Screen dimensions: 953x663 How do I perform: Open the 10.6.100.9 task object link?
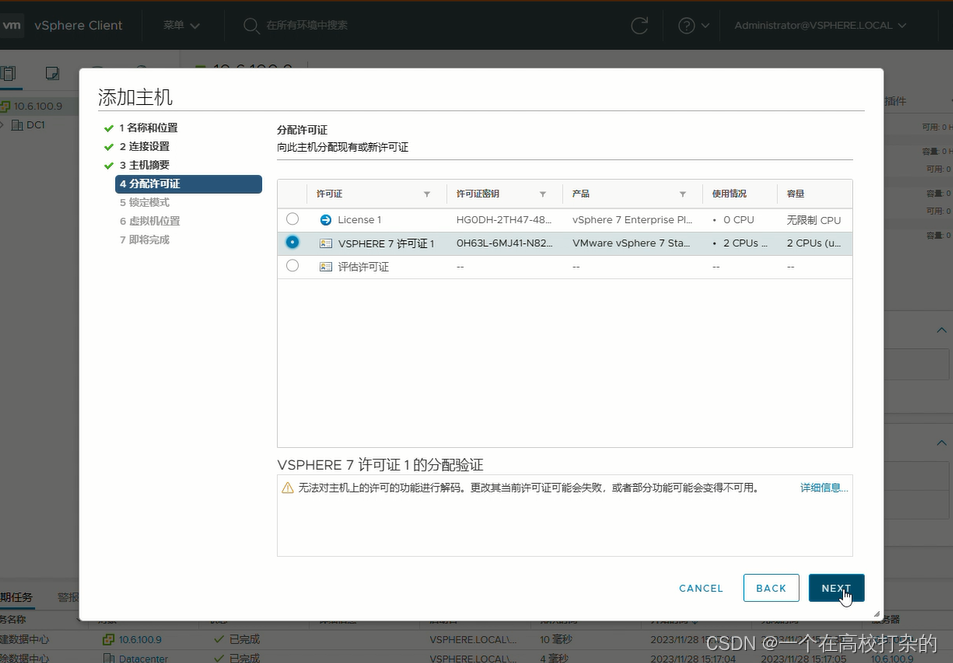click(140, 640)
